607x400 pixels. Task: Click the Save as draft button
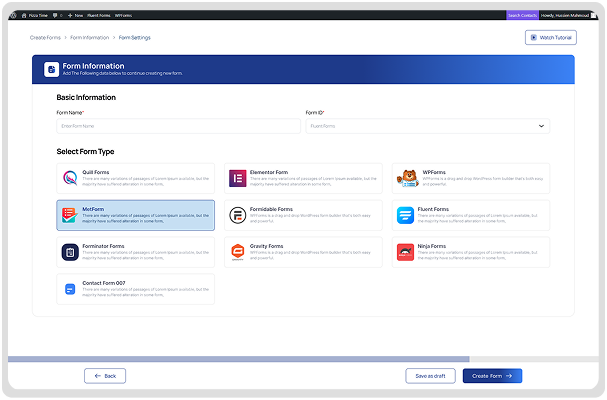[x=430, y=376]
